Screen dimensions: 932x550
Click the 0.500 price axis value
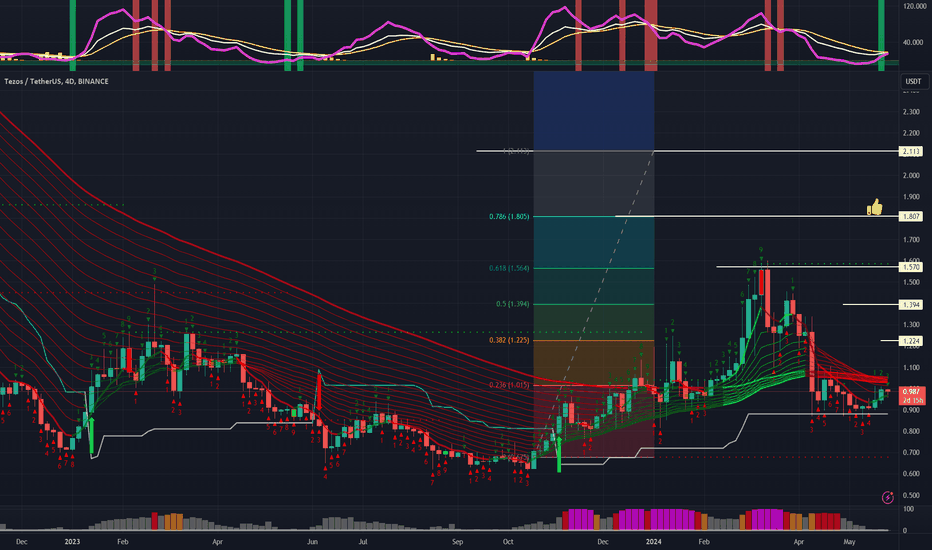911,495
